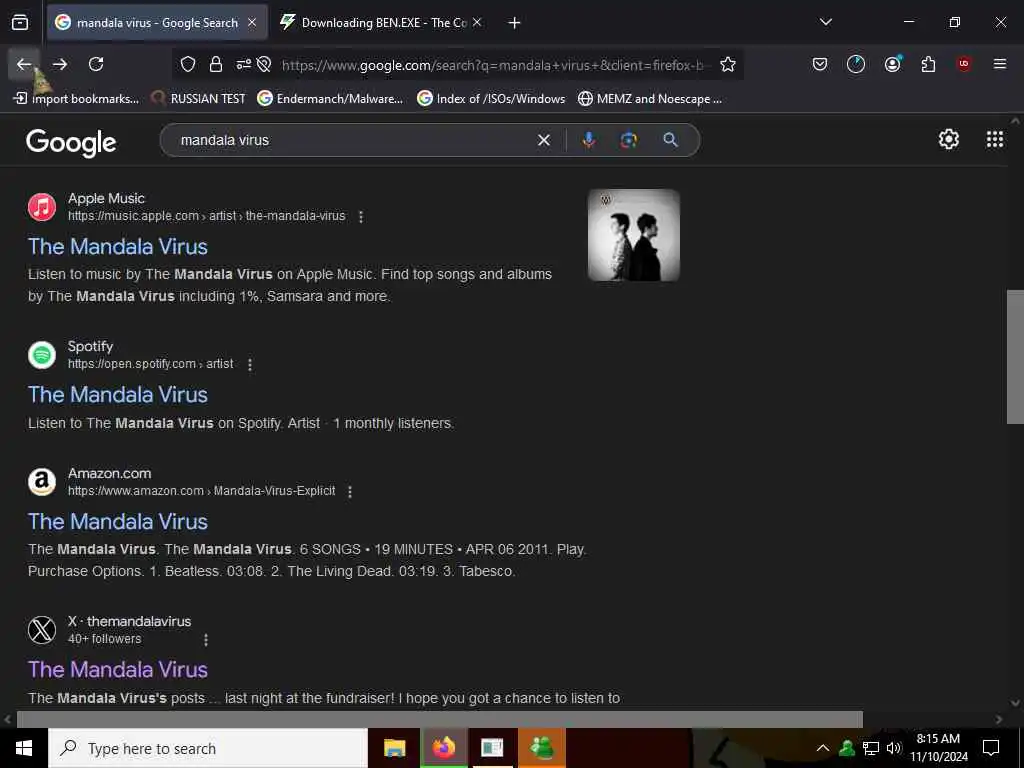
Task: Show hidden system tray icons chevron
Action: pos(823,748)
